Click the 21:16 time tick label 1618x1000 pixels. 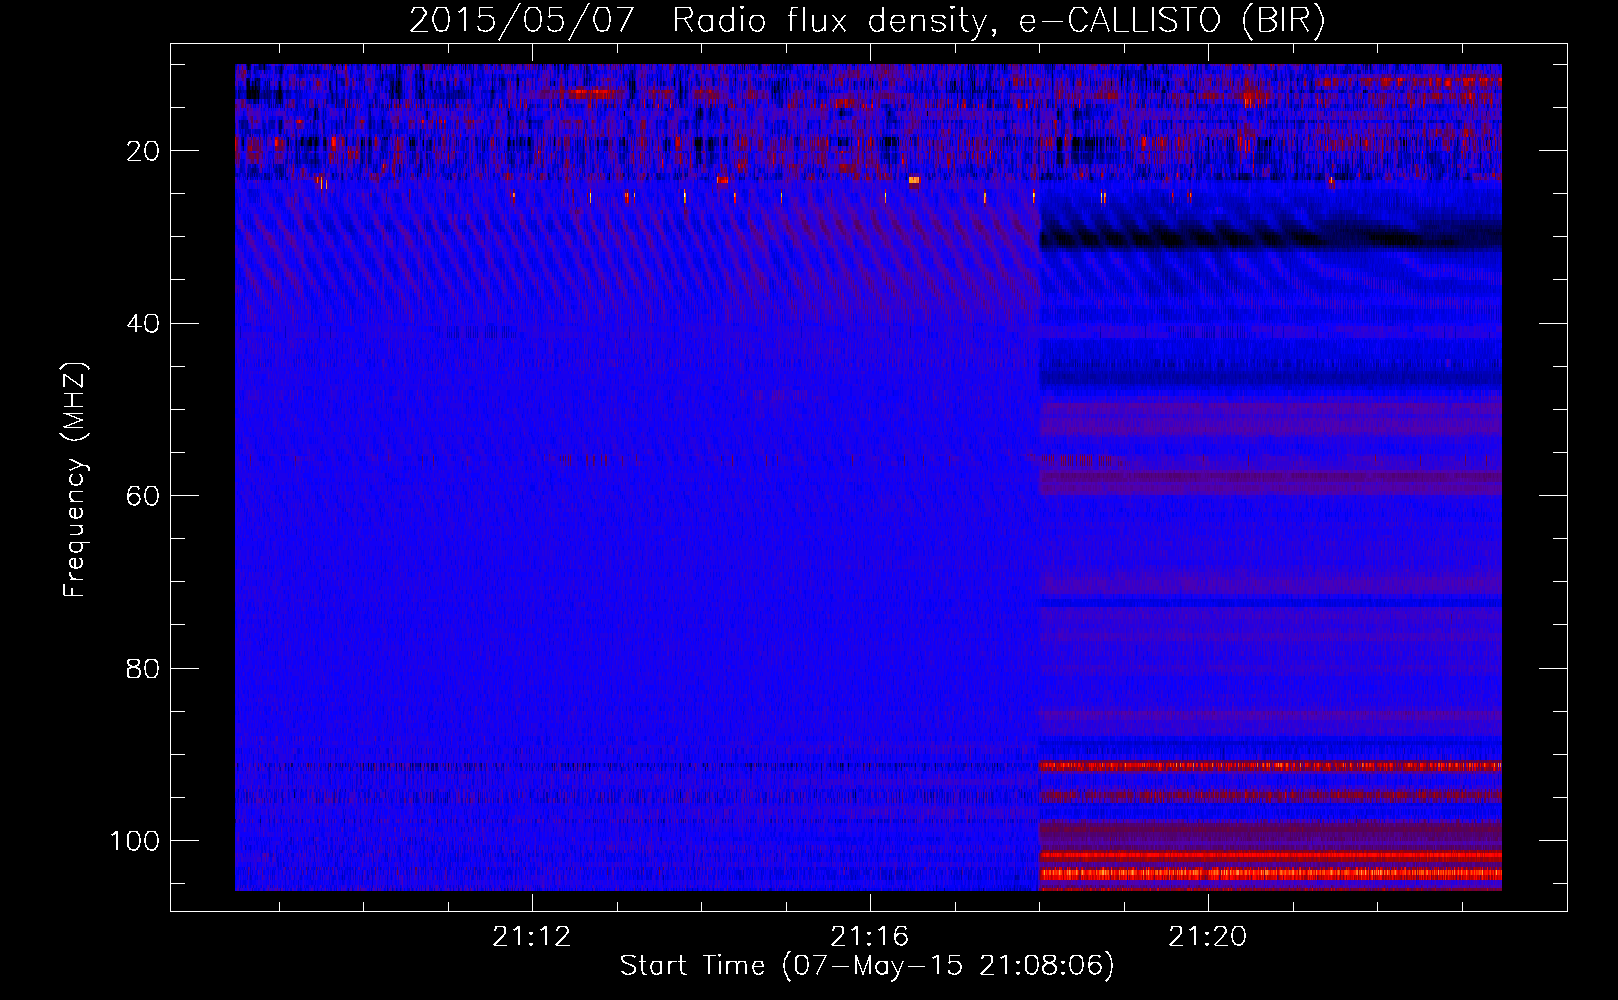(870, 937)
